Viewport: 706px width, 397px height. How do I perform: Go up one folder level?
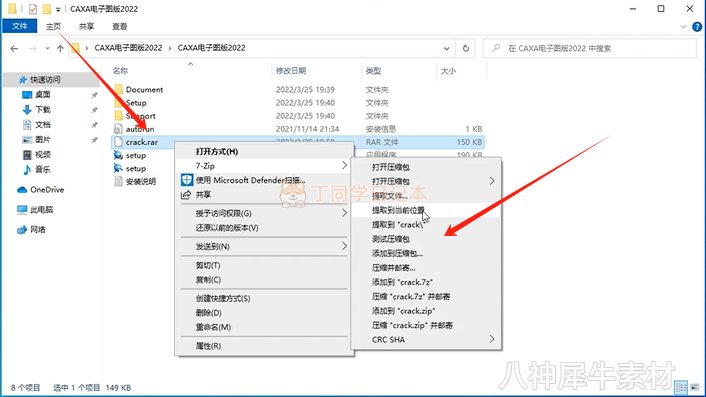[x=60, y=48]
